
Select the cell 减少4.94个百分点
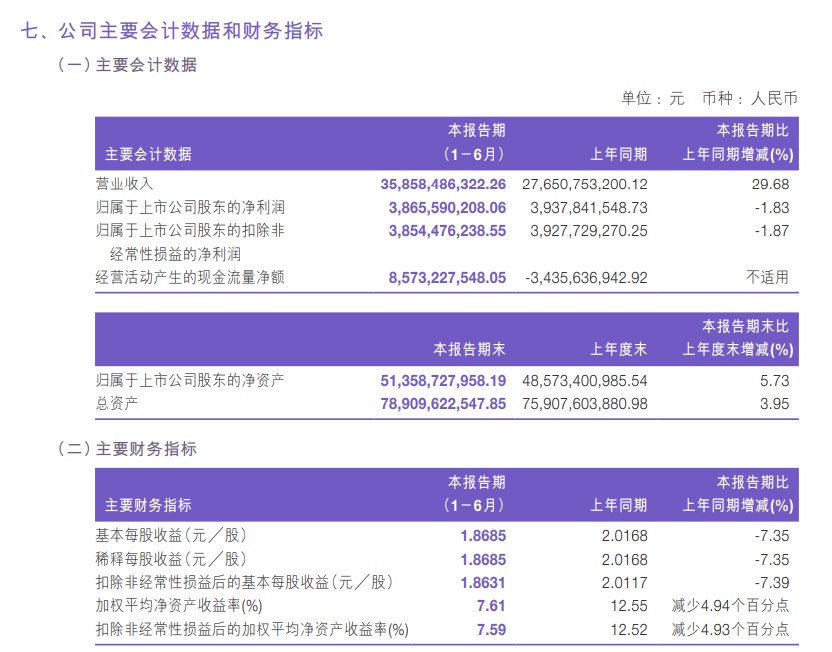pos(730,605)
